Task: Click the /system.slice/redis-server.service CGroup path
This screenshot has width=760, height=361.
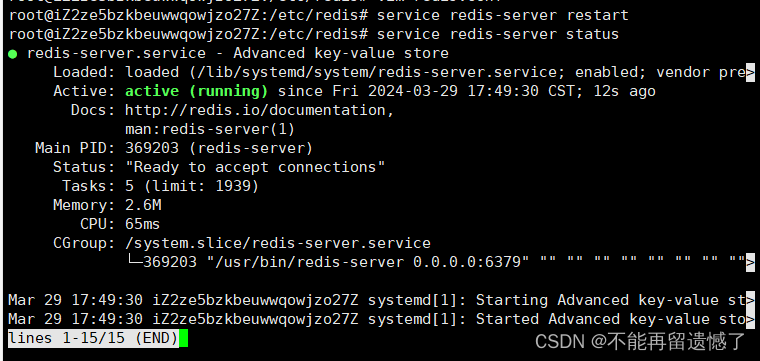Action: pos(278,243)
